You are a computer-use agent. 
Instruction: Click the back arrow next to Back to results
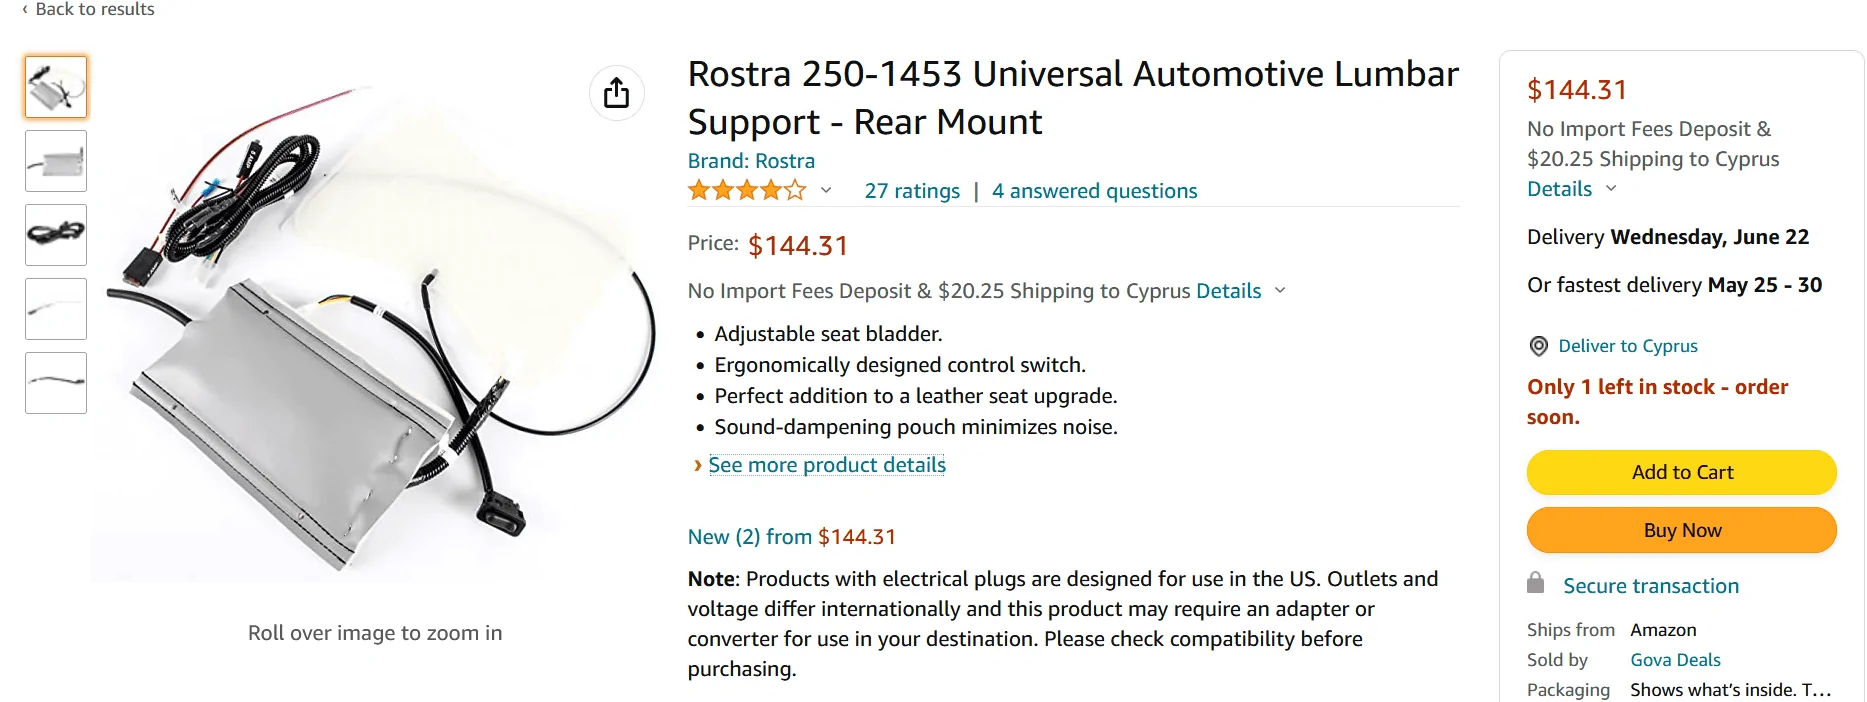click(x=24, y=9)
